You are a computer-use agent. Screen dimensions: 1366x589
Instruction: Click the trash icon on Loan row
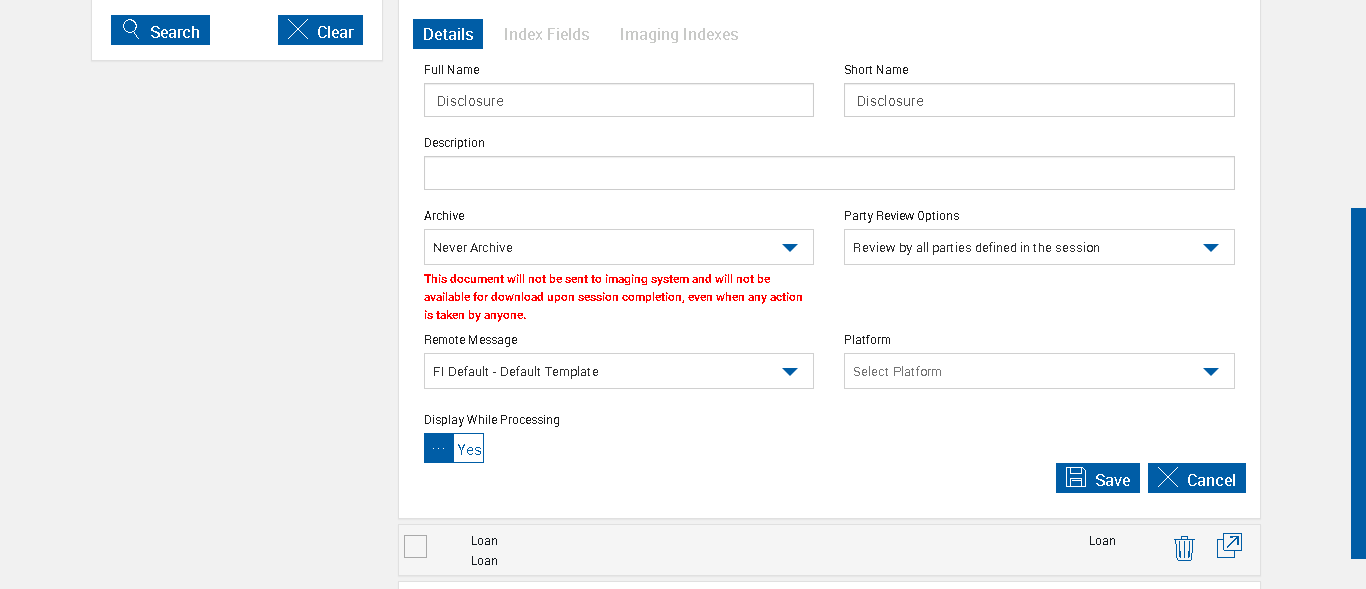point(1184,548)
